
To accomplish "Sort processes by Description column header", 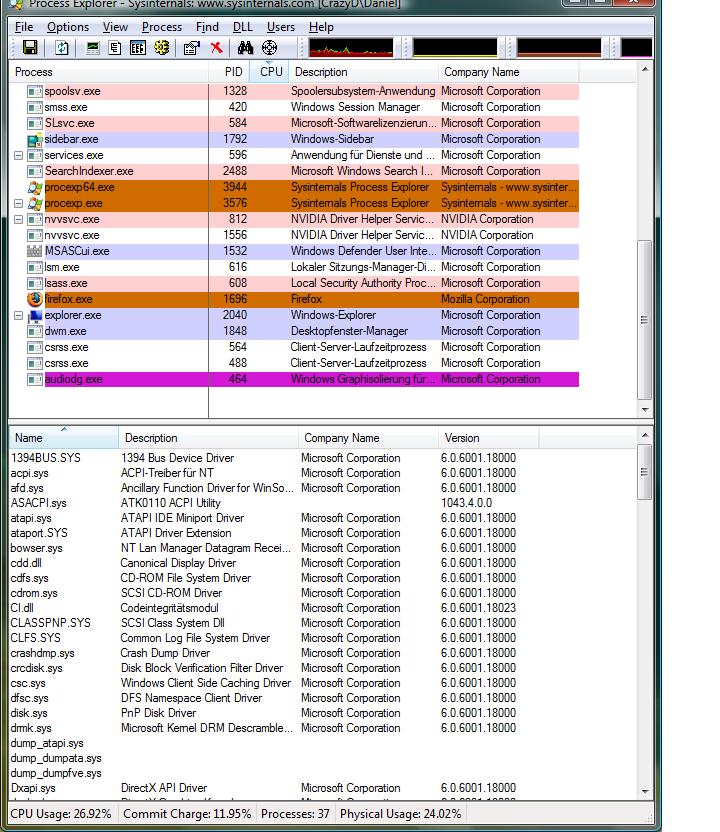I will 363,72.
